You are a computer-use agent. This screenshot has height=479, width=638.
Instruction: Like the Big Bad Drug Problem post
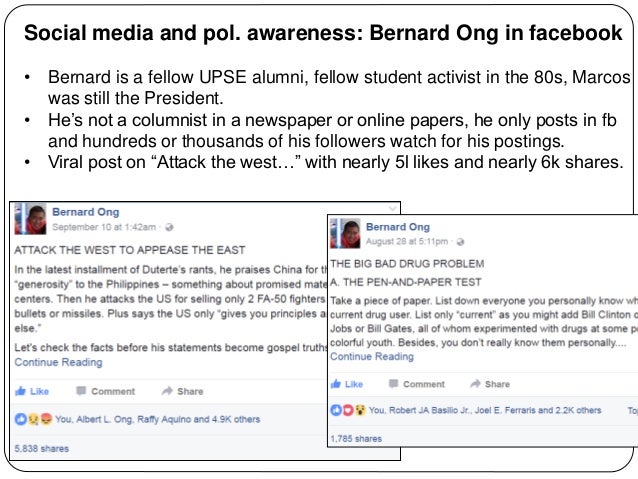pyautogui.click(x=347, y=384)
